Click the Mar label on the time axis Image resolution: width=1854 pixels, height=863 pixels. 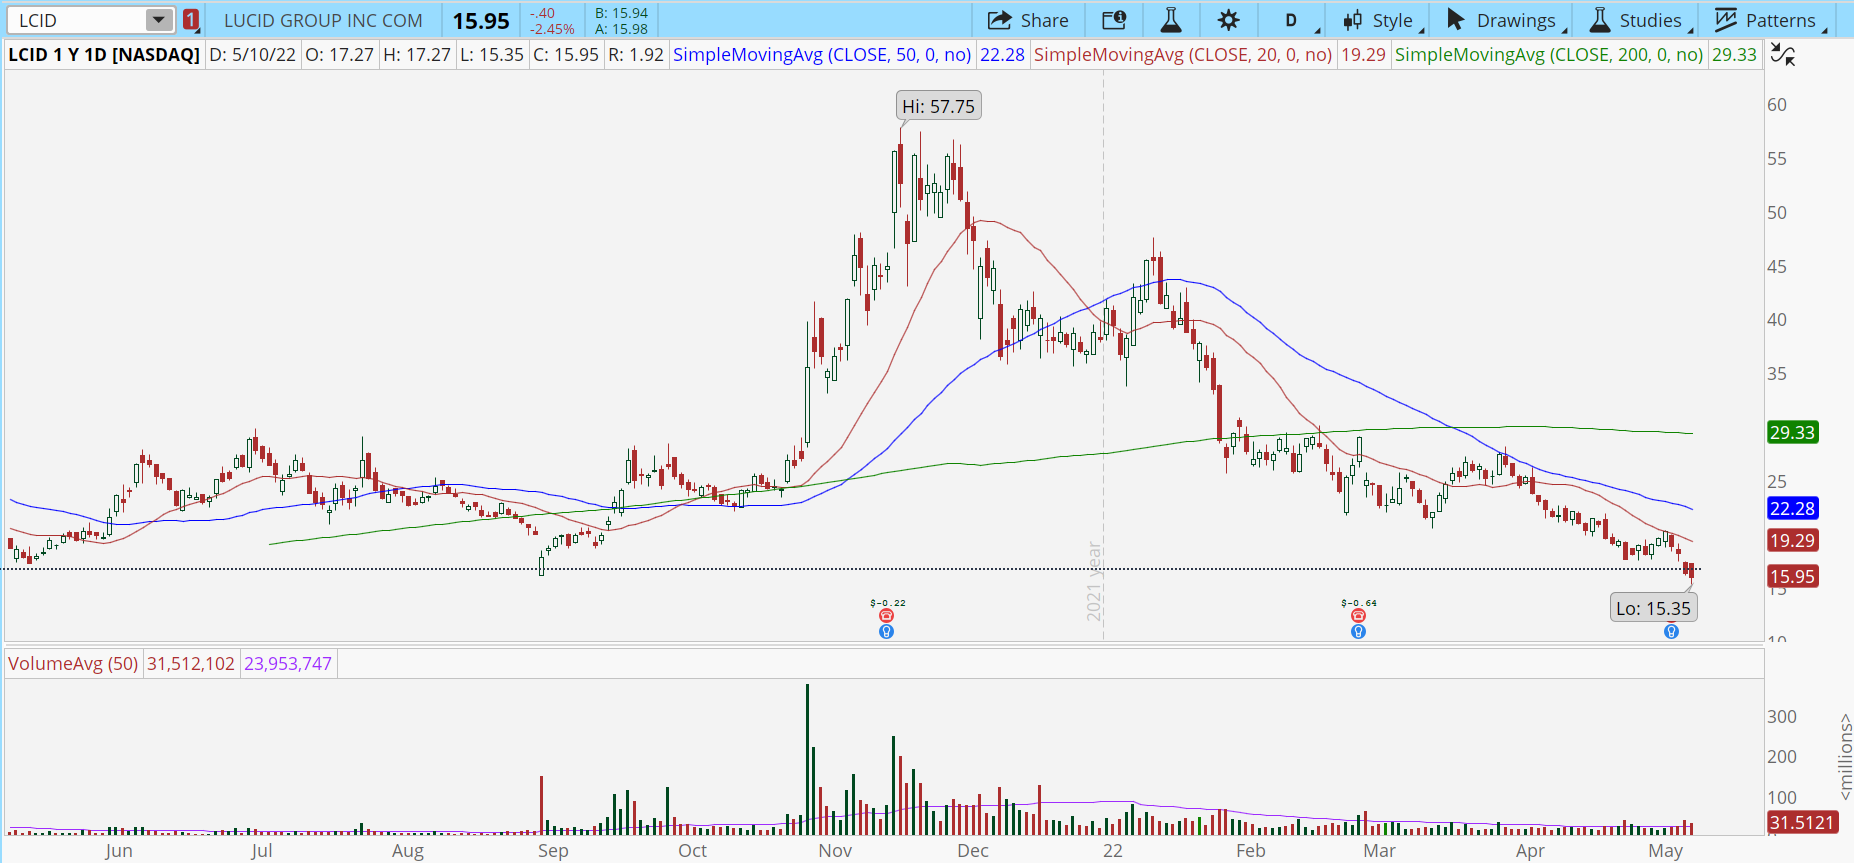pyautogui.click(x=1379, y=851)
